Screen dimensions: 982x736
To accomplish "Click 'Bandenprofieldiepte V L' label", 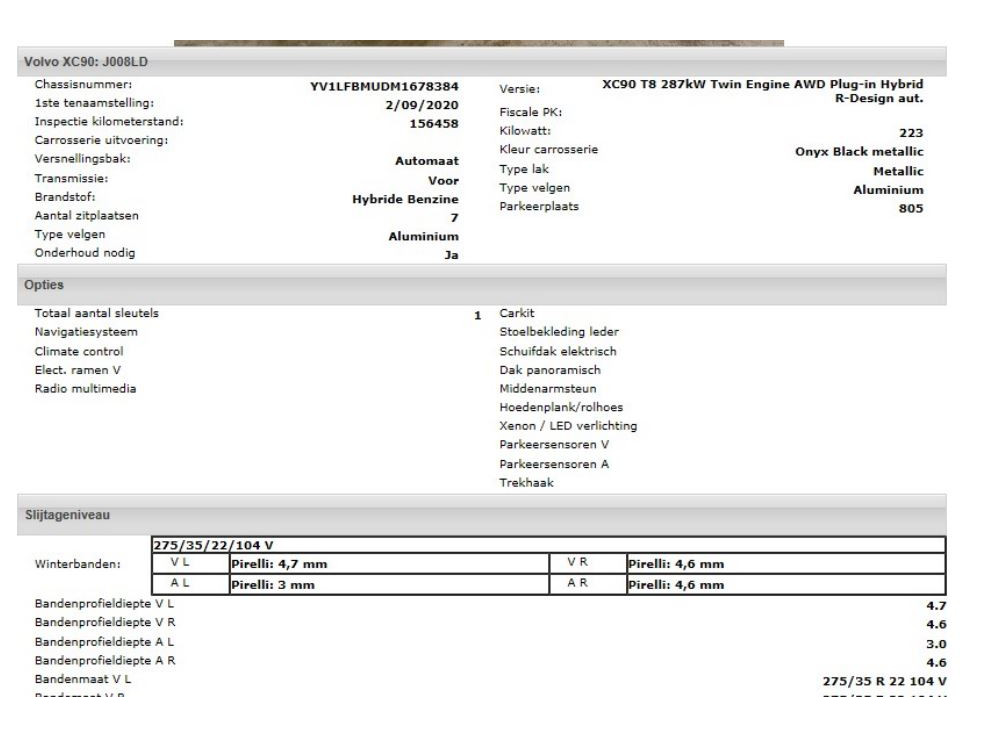I will click(x=104, y=604).
